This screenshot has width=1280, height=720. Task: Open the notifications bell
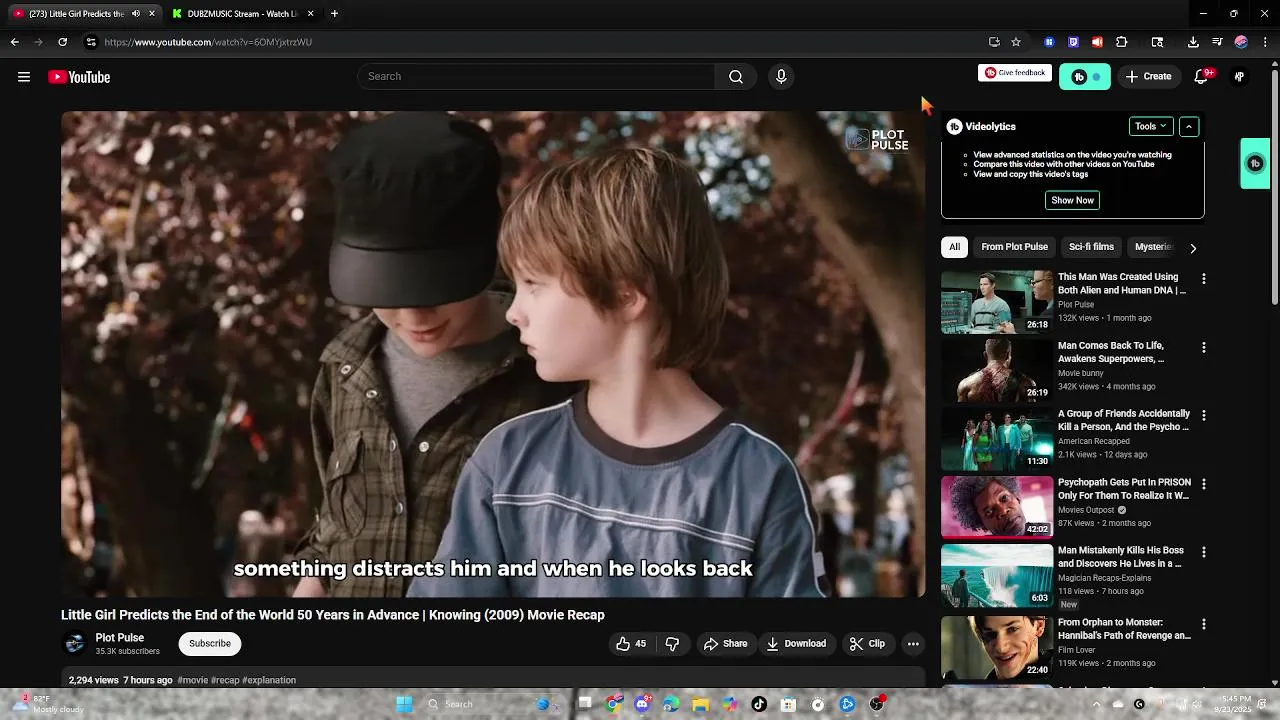(1202, 77)
